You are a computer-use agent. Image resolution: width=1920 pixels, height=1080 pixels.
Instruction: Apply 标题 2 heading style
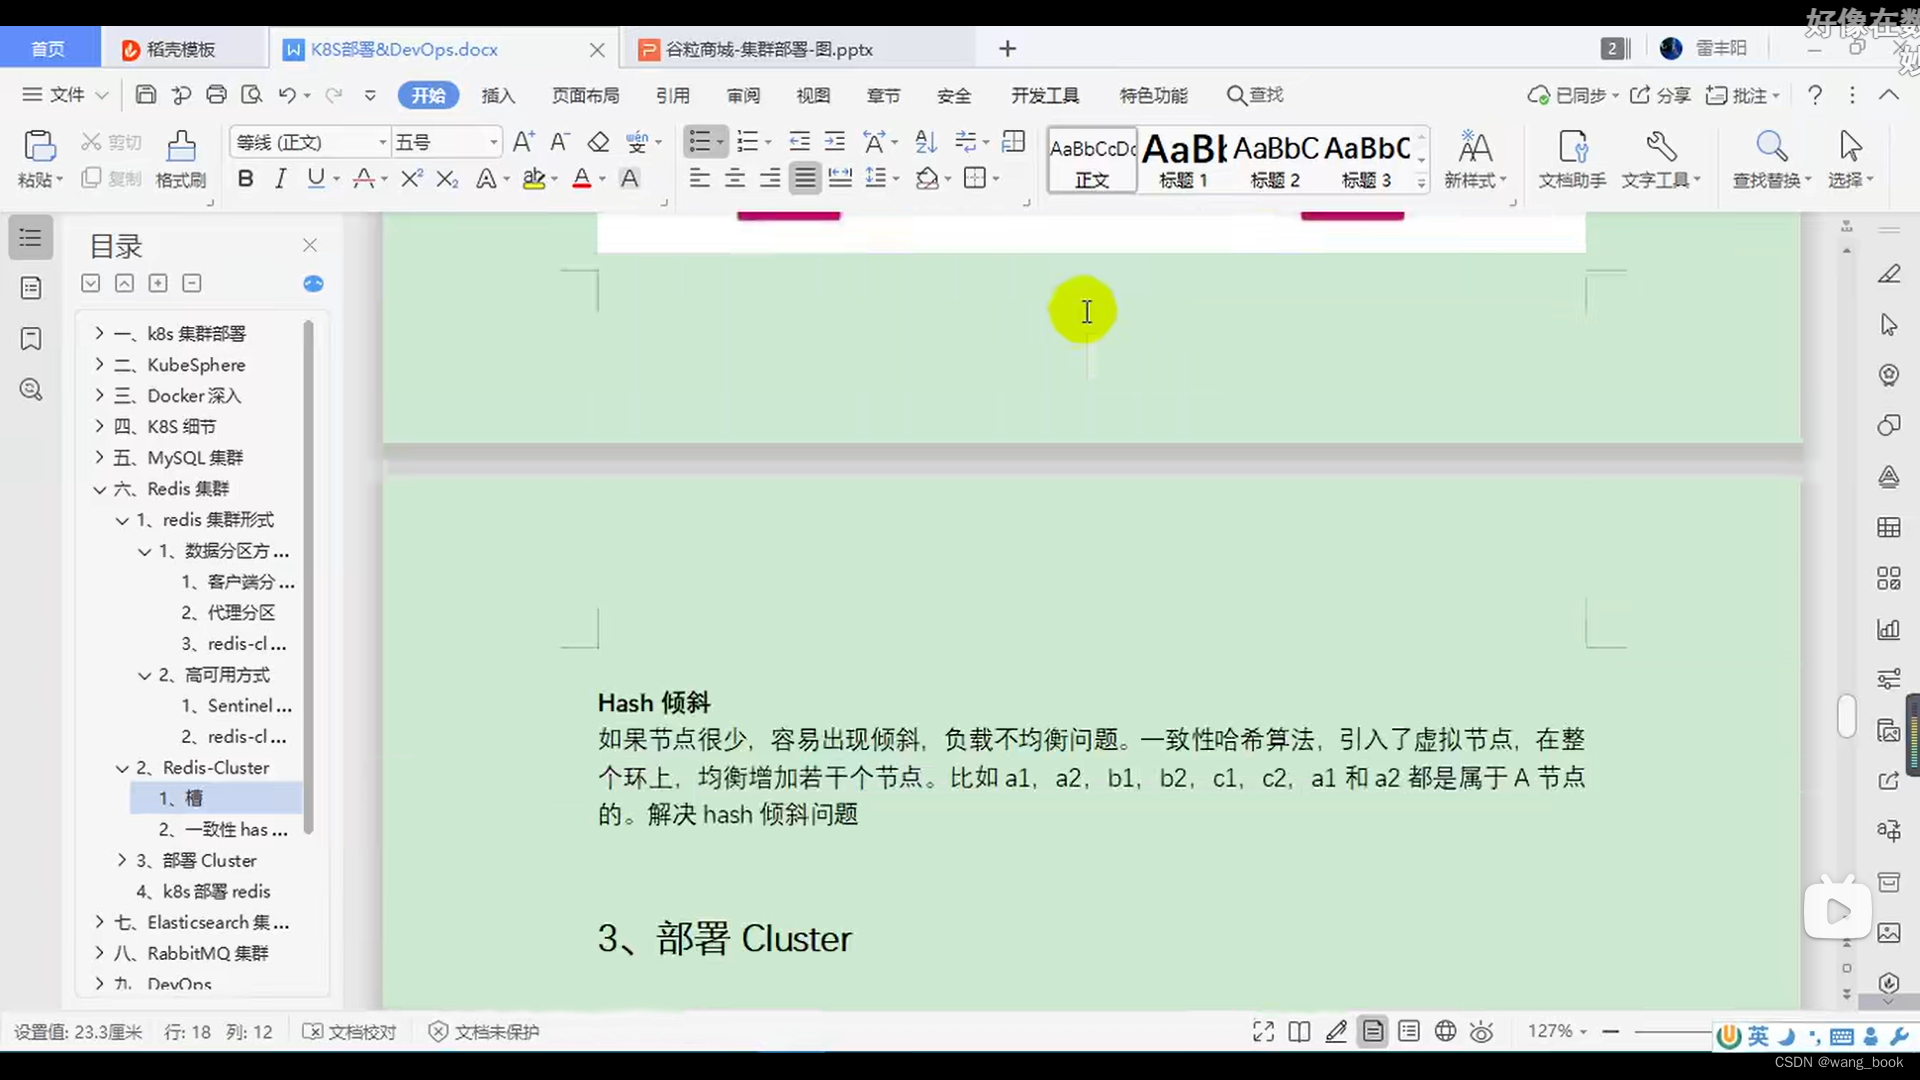point(1275,160)
